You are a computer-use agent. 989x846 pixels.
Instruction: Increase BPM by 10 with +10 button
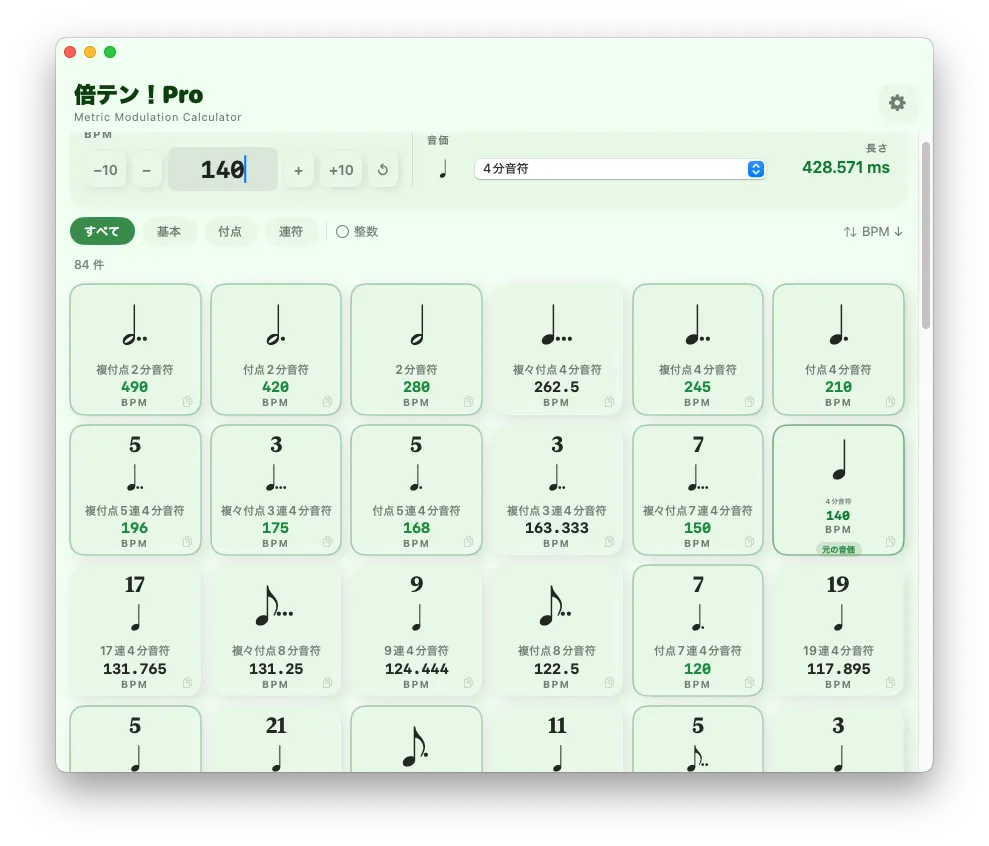click(x=341, y=170)
